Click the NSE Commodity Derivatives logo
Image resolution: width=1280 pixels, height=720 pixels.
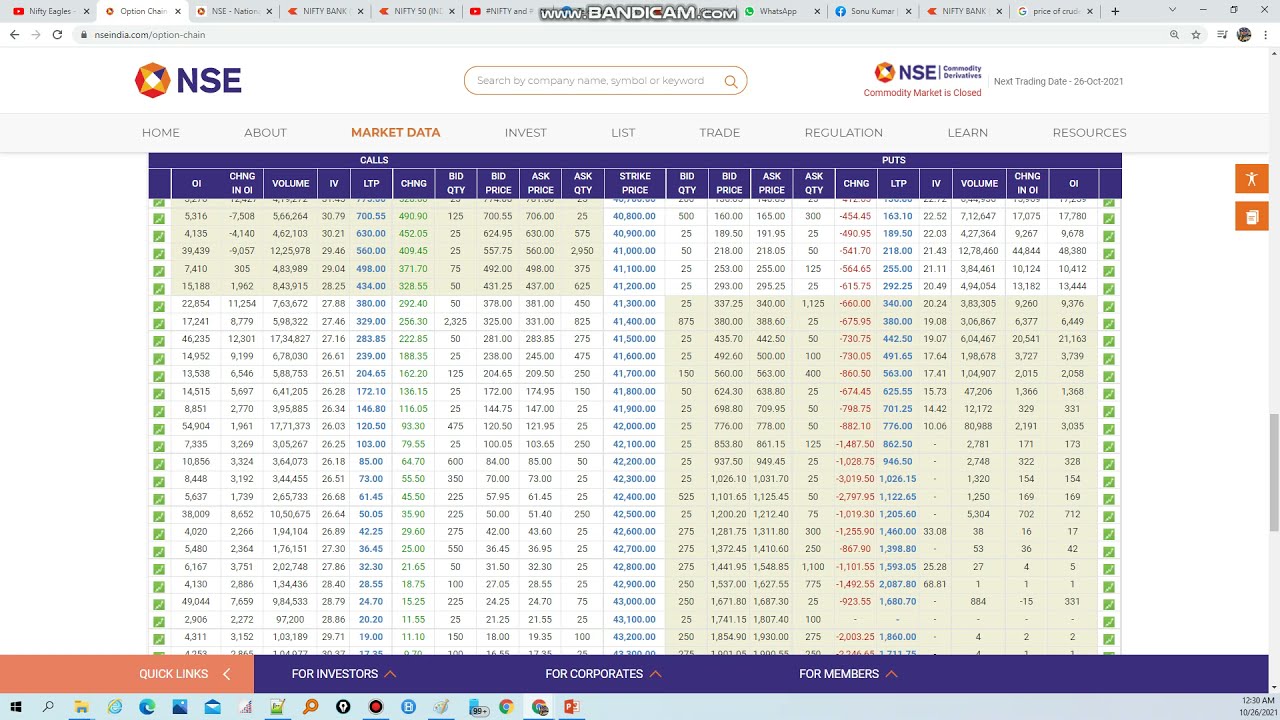tap(928, 72)
